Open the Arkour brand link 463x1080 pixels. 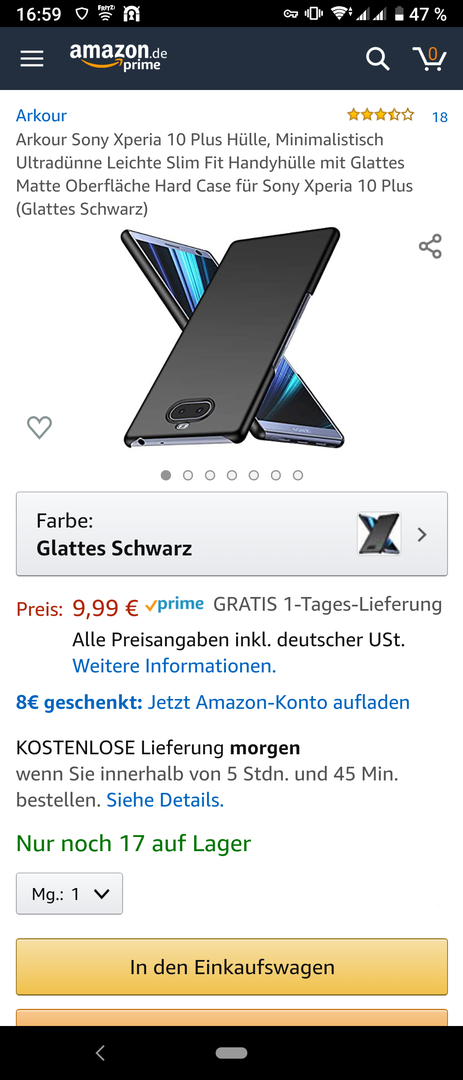click(x=41, y=115)
